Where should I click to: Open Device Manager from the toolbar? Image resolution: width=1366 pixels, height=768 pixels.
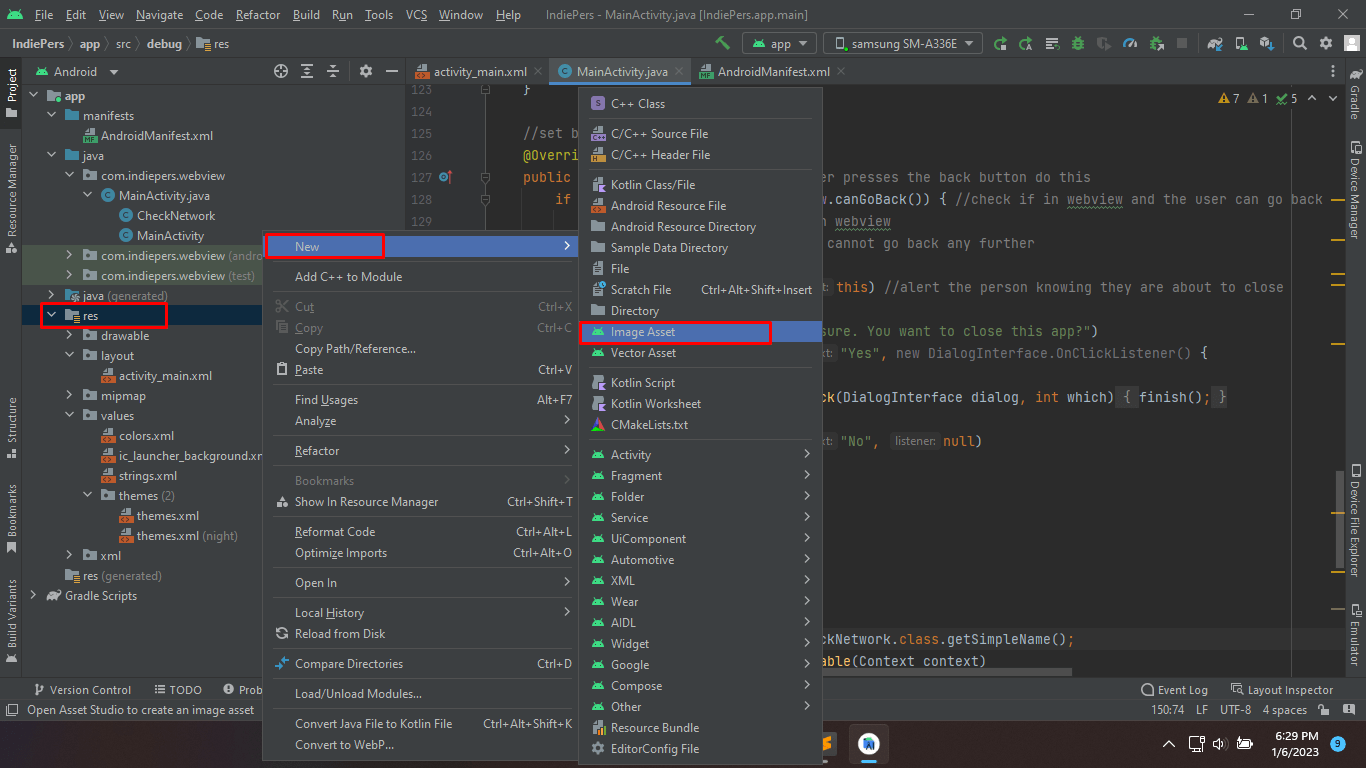click(1243, 43)
